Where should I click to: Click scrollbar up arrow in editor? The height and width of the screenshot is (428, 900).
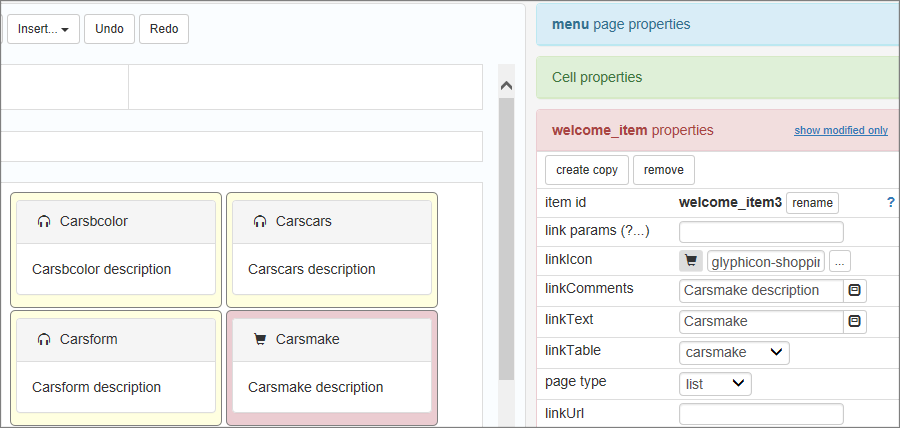tap(506, 85)
